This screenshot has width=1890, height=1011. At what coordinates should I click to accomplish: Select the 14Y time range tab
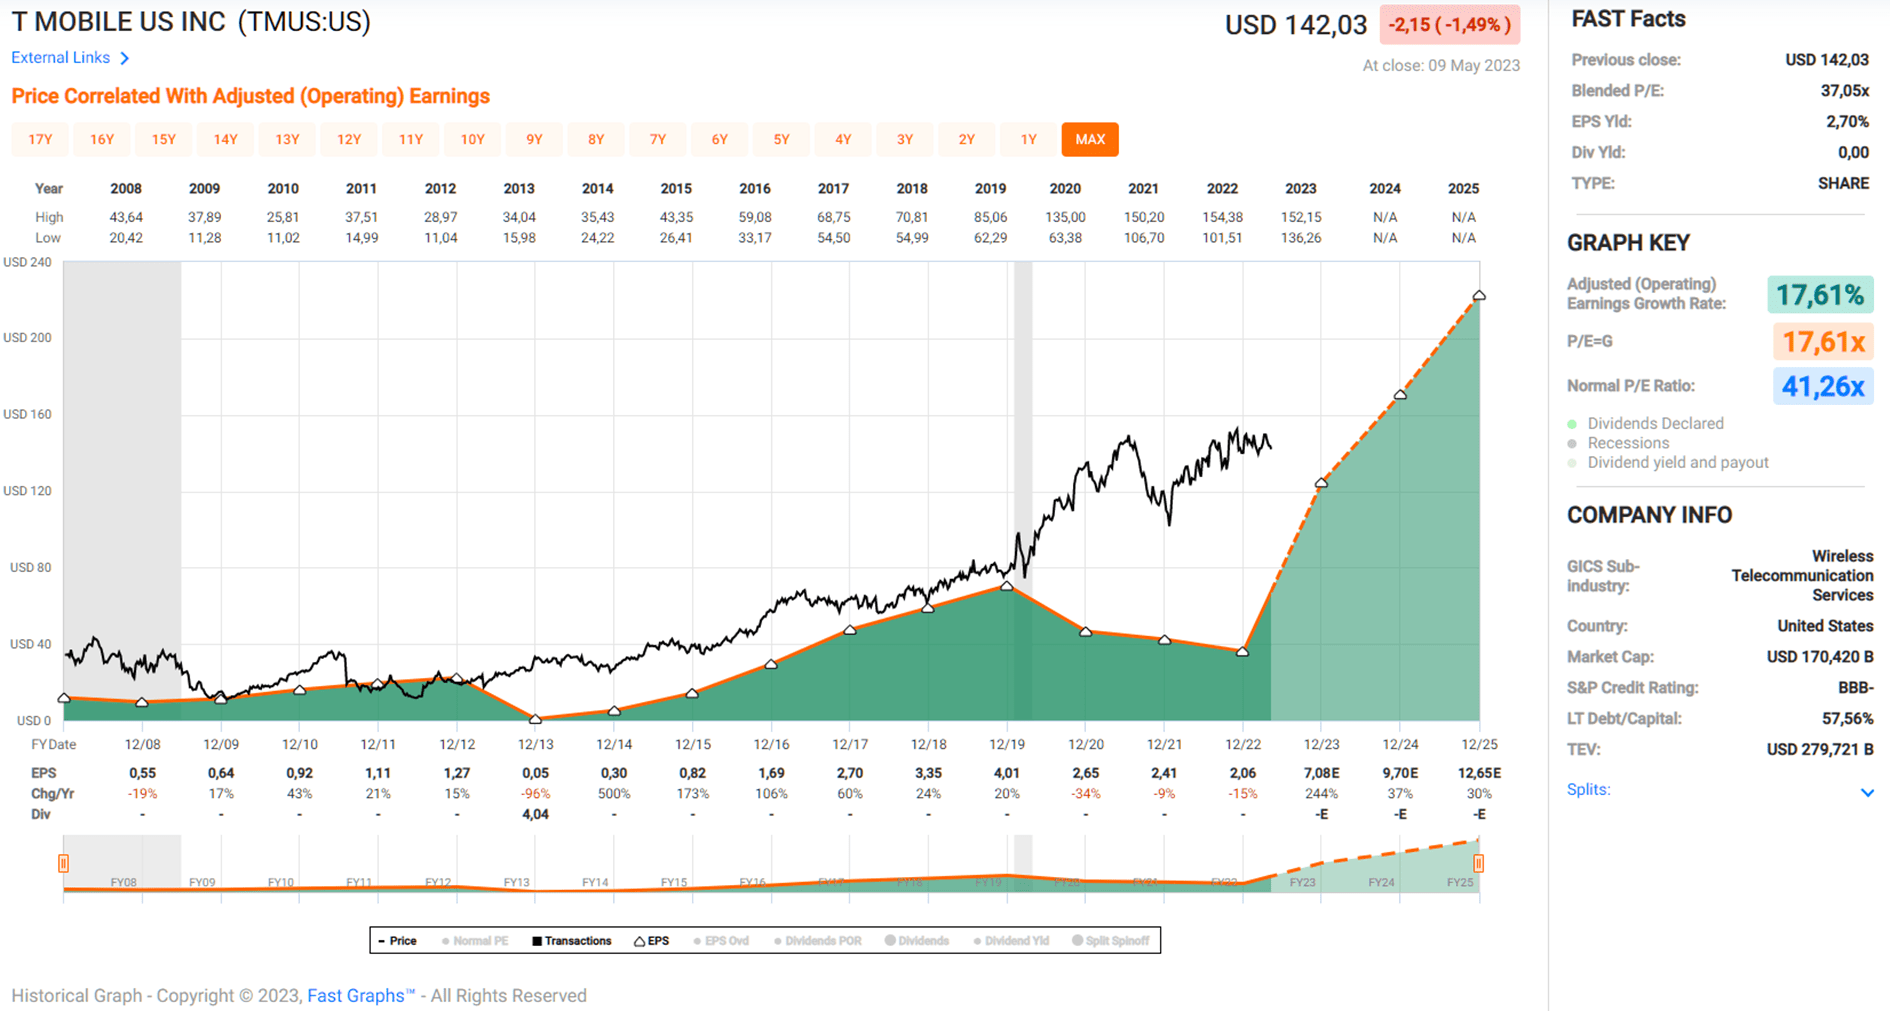click(226, 139)
